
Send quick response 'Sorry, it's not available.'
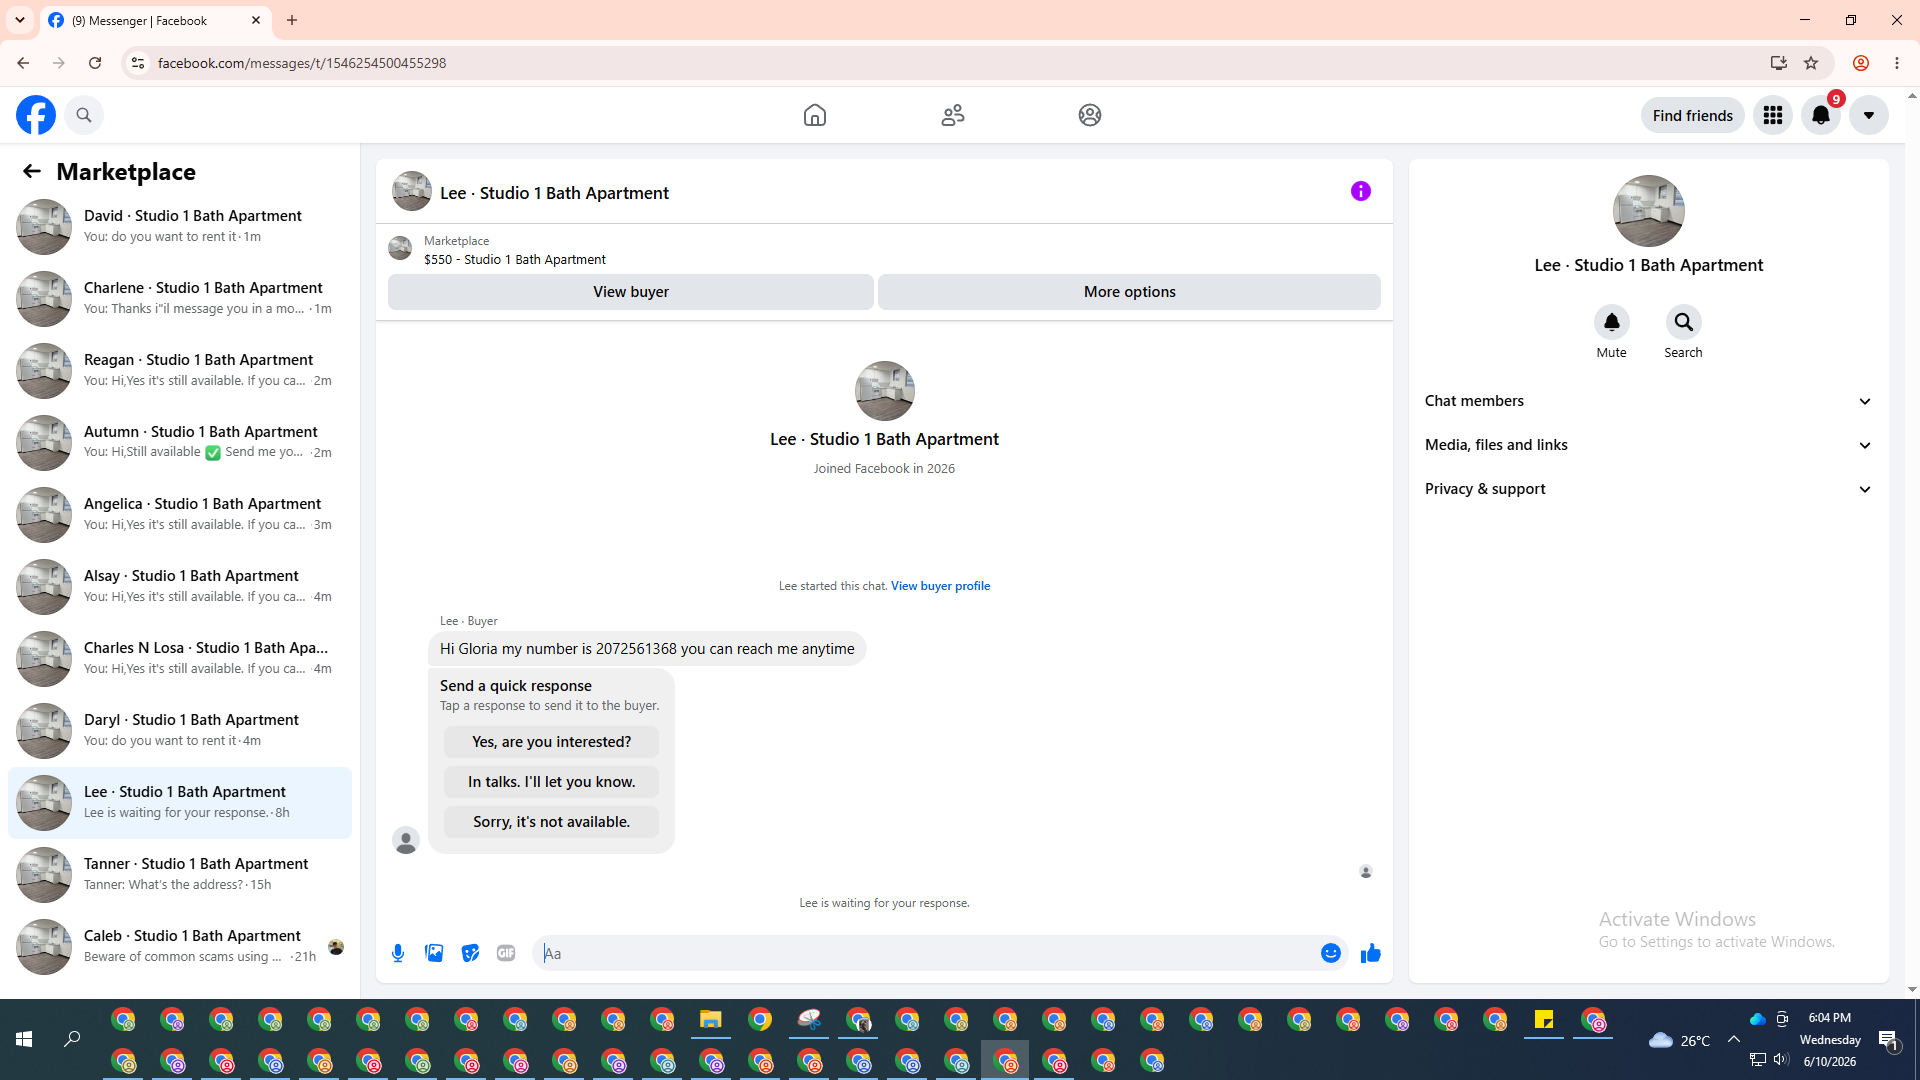[x=552, y=822]
